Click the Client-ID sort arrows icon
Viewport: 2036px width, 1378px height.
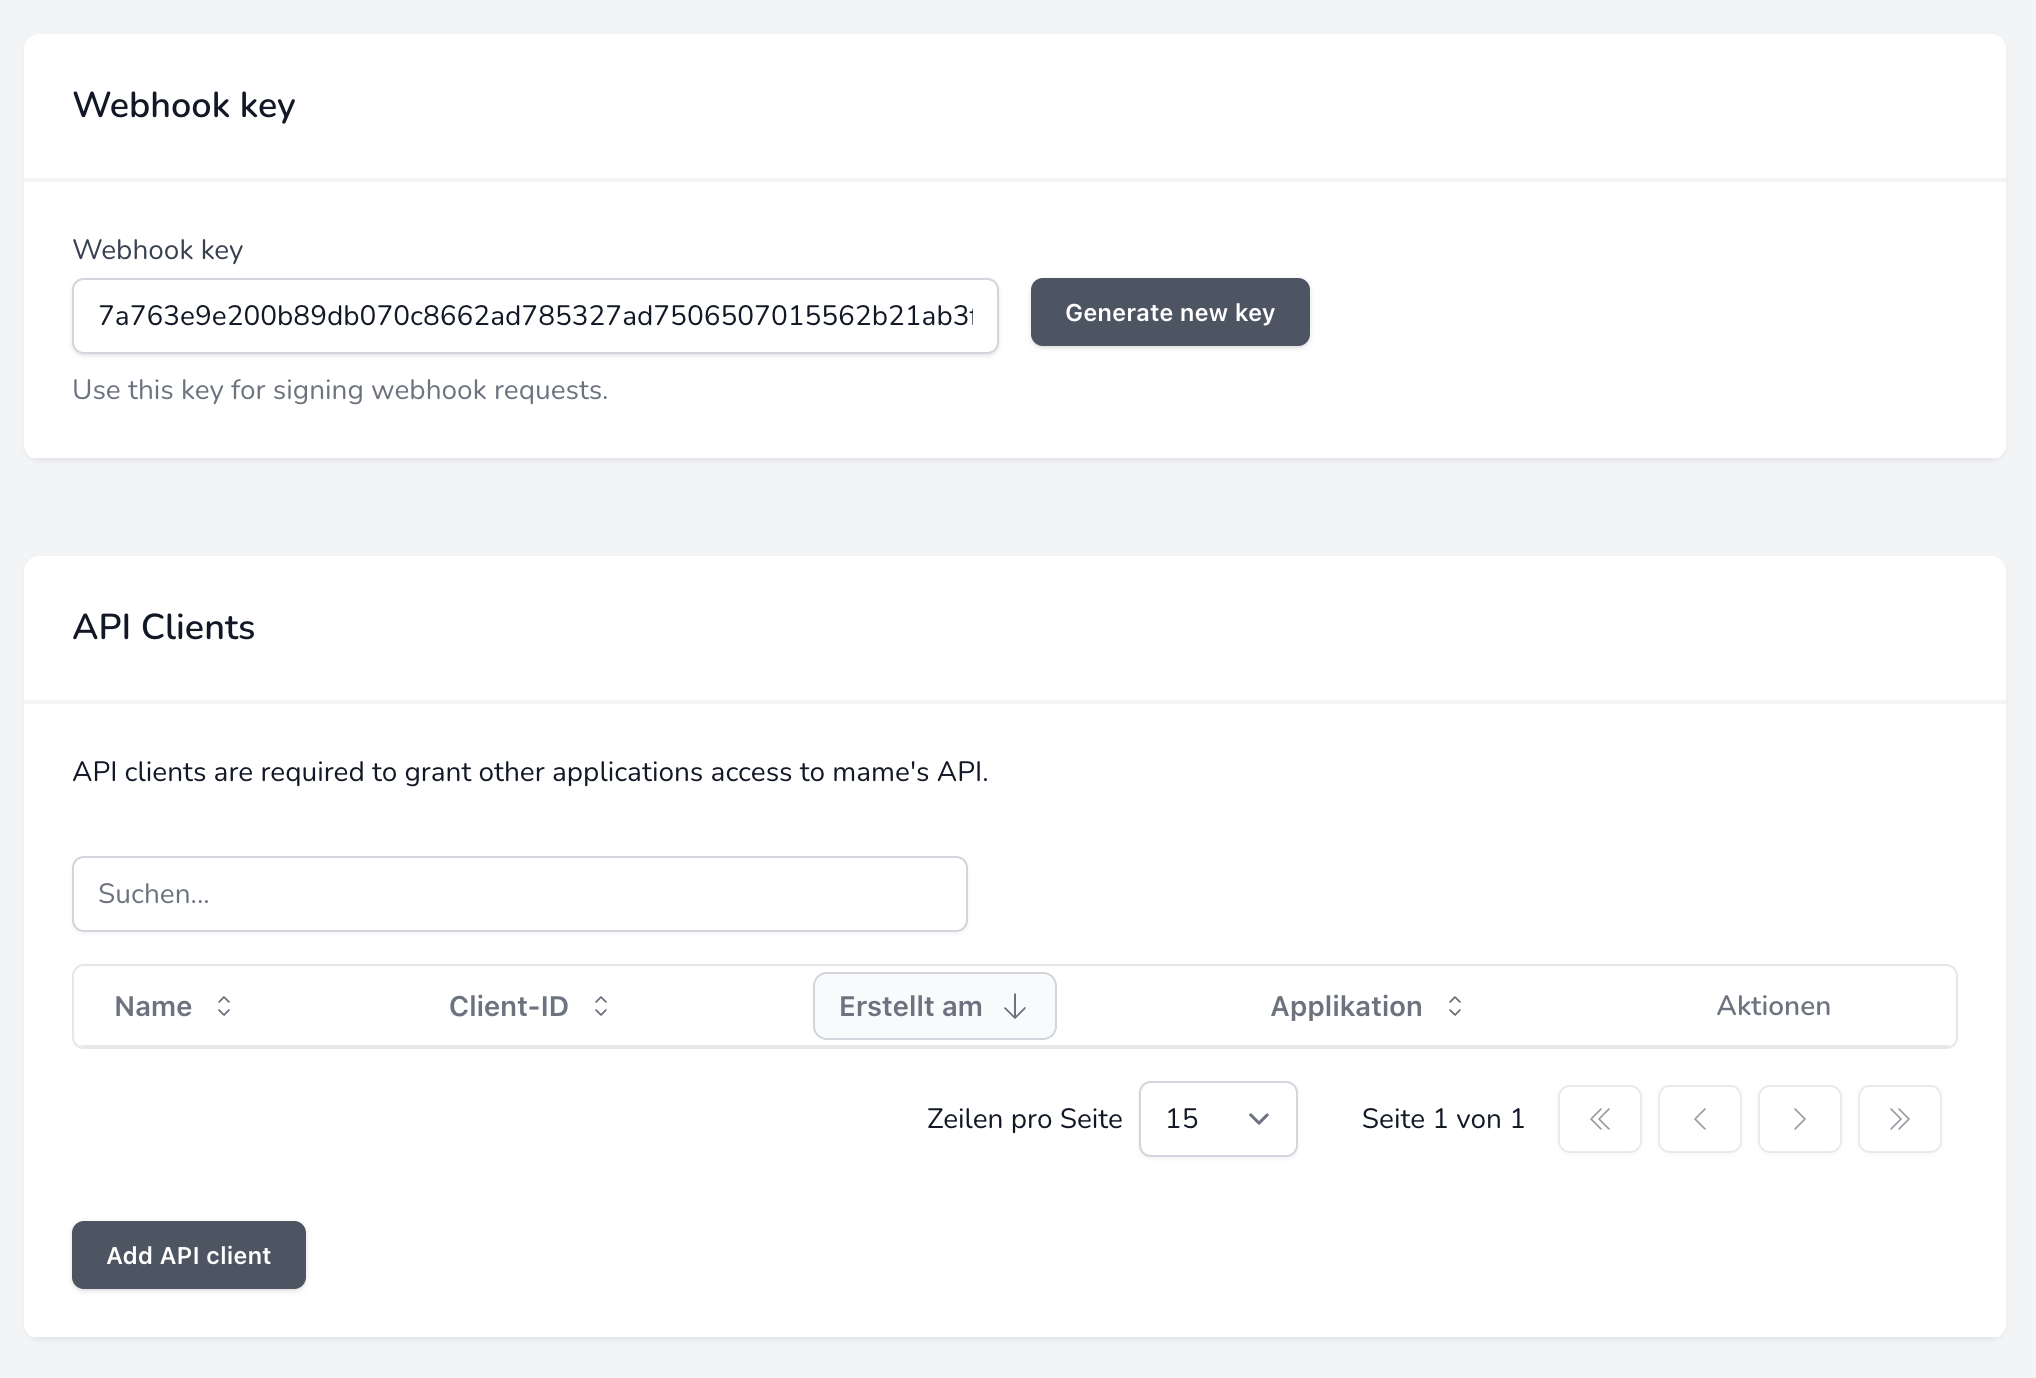(x=601, y=1006)
